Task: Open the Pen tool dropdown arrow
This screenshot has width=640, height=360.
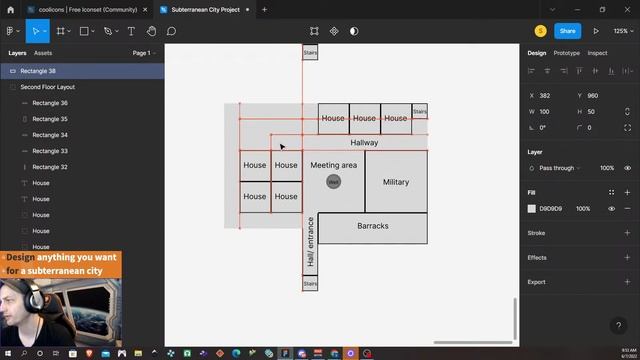Action: 117,31
